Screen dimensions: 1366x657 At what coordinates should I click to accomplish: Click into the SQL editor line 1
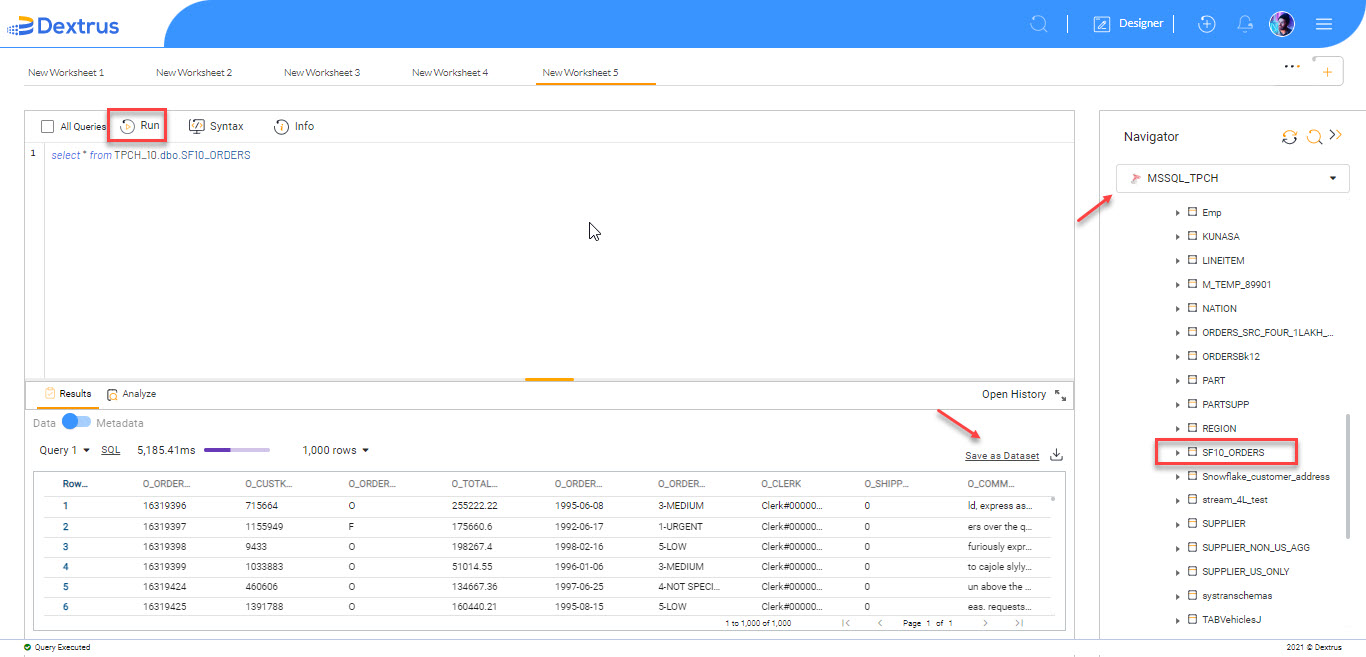click(558, 155)
